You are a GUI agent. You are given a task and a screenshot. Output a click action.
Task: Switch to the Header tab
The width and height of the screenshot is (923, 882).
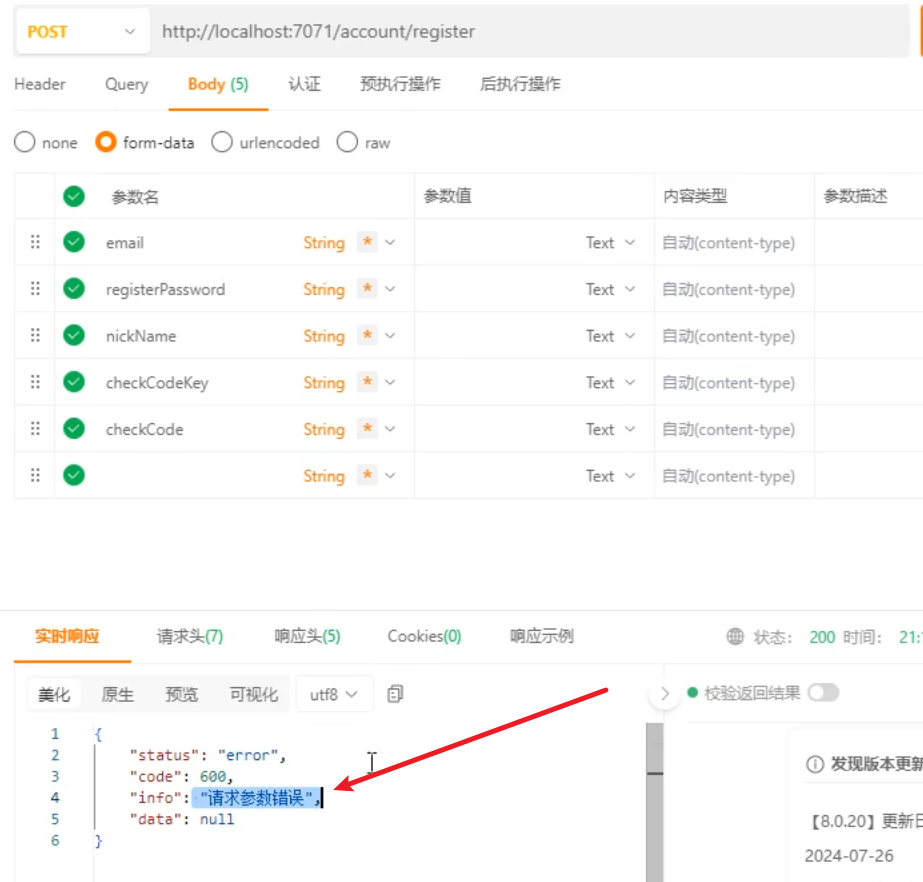click(40, 84)
